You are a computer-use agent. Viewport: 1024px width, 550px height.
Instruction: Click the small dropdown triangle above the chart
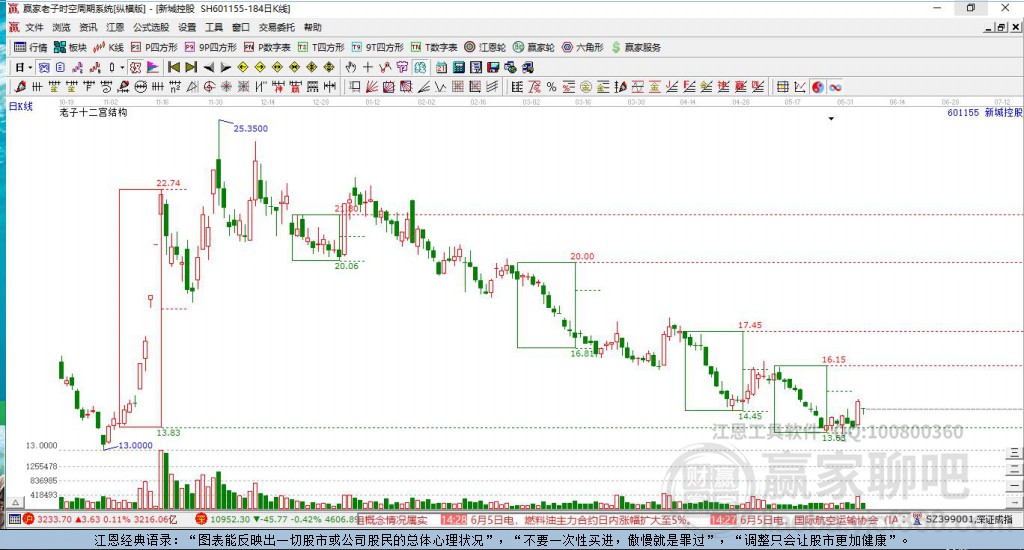coord(831,119)
